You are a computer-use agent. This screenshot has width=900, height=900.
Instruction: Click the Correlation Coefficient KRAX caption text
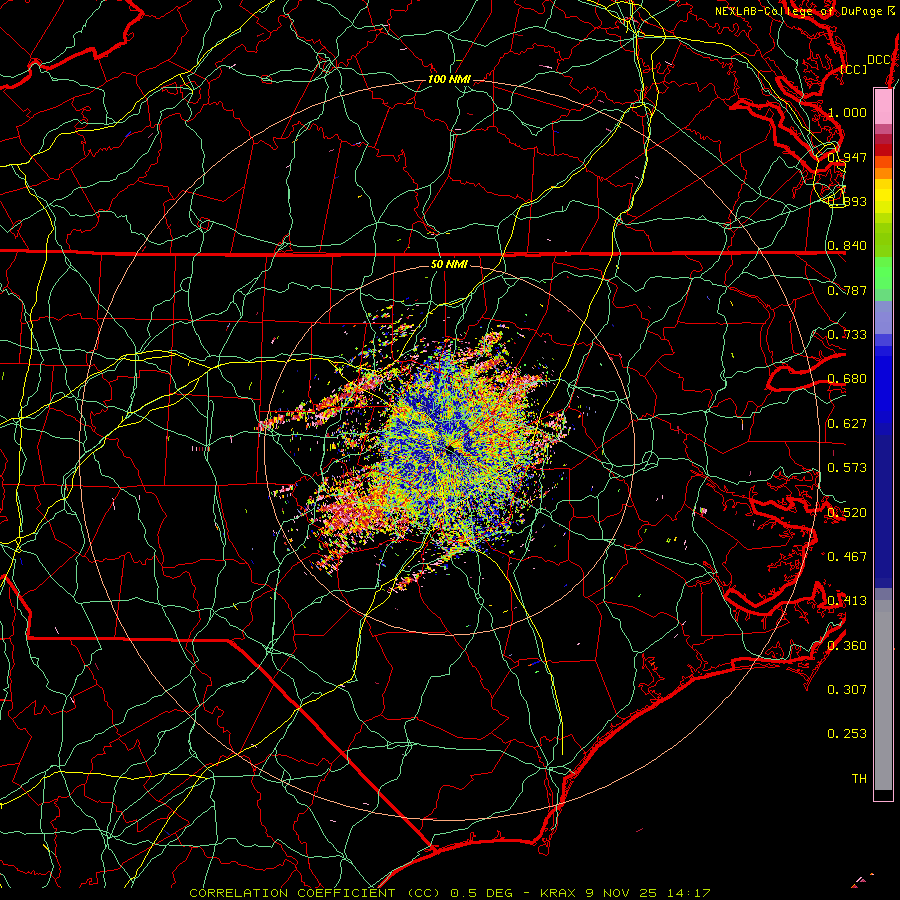pyautogui.click(x=450, y=893)
